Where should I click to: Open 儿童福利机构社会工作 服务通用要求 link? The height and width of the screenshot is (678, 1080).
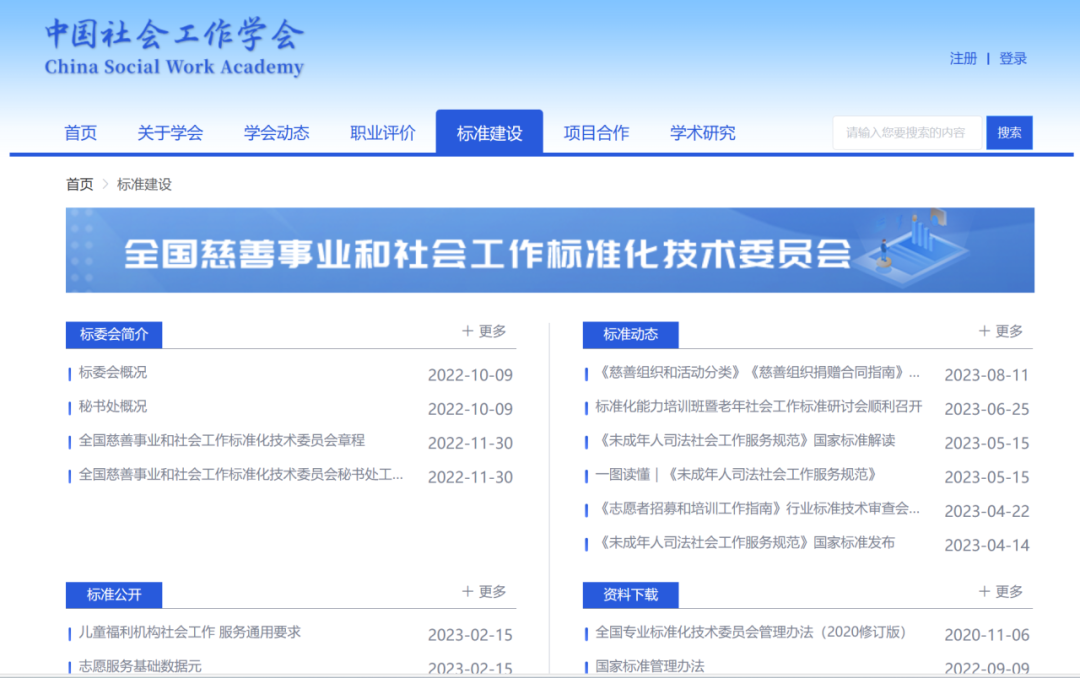tap(190, 632)
